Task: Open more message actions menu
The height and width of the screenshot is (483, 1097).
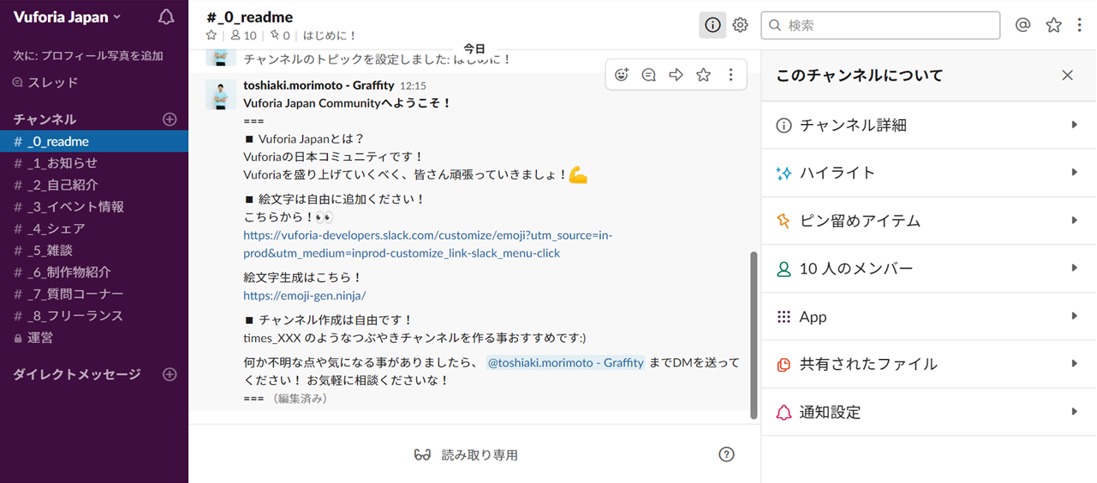Action: [730, 75]
